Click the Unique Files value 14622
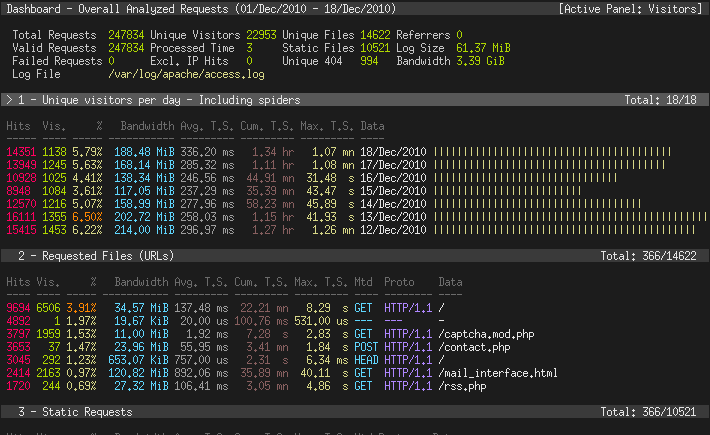 (x=375, y=35)
